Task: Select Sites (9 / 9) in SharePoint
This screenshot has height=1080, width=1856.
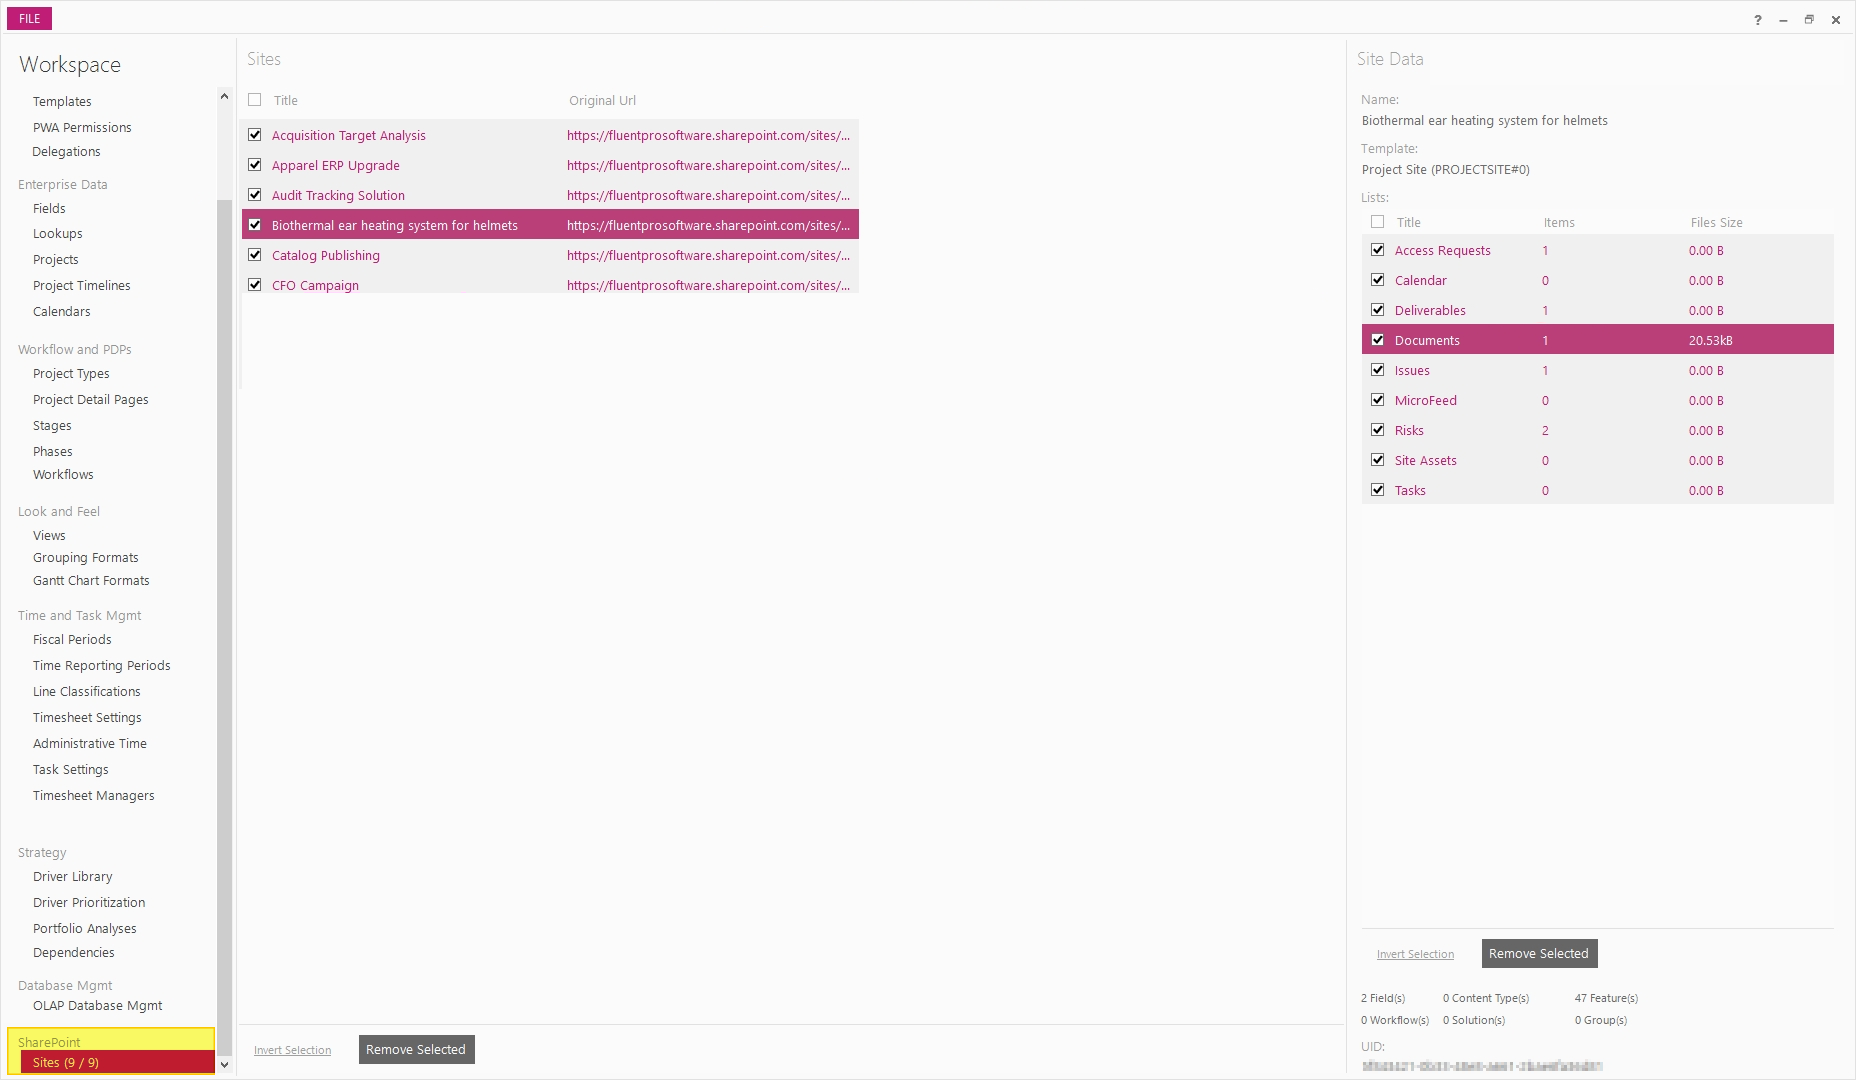Action: point(117,1062)
